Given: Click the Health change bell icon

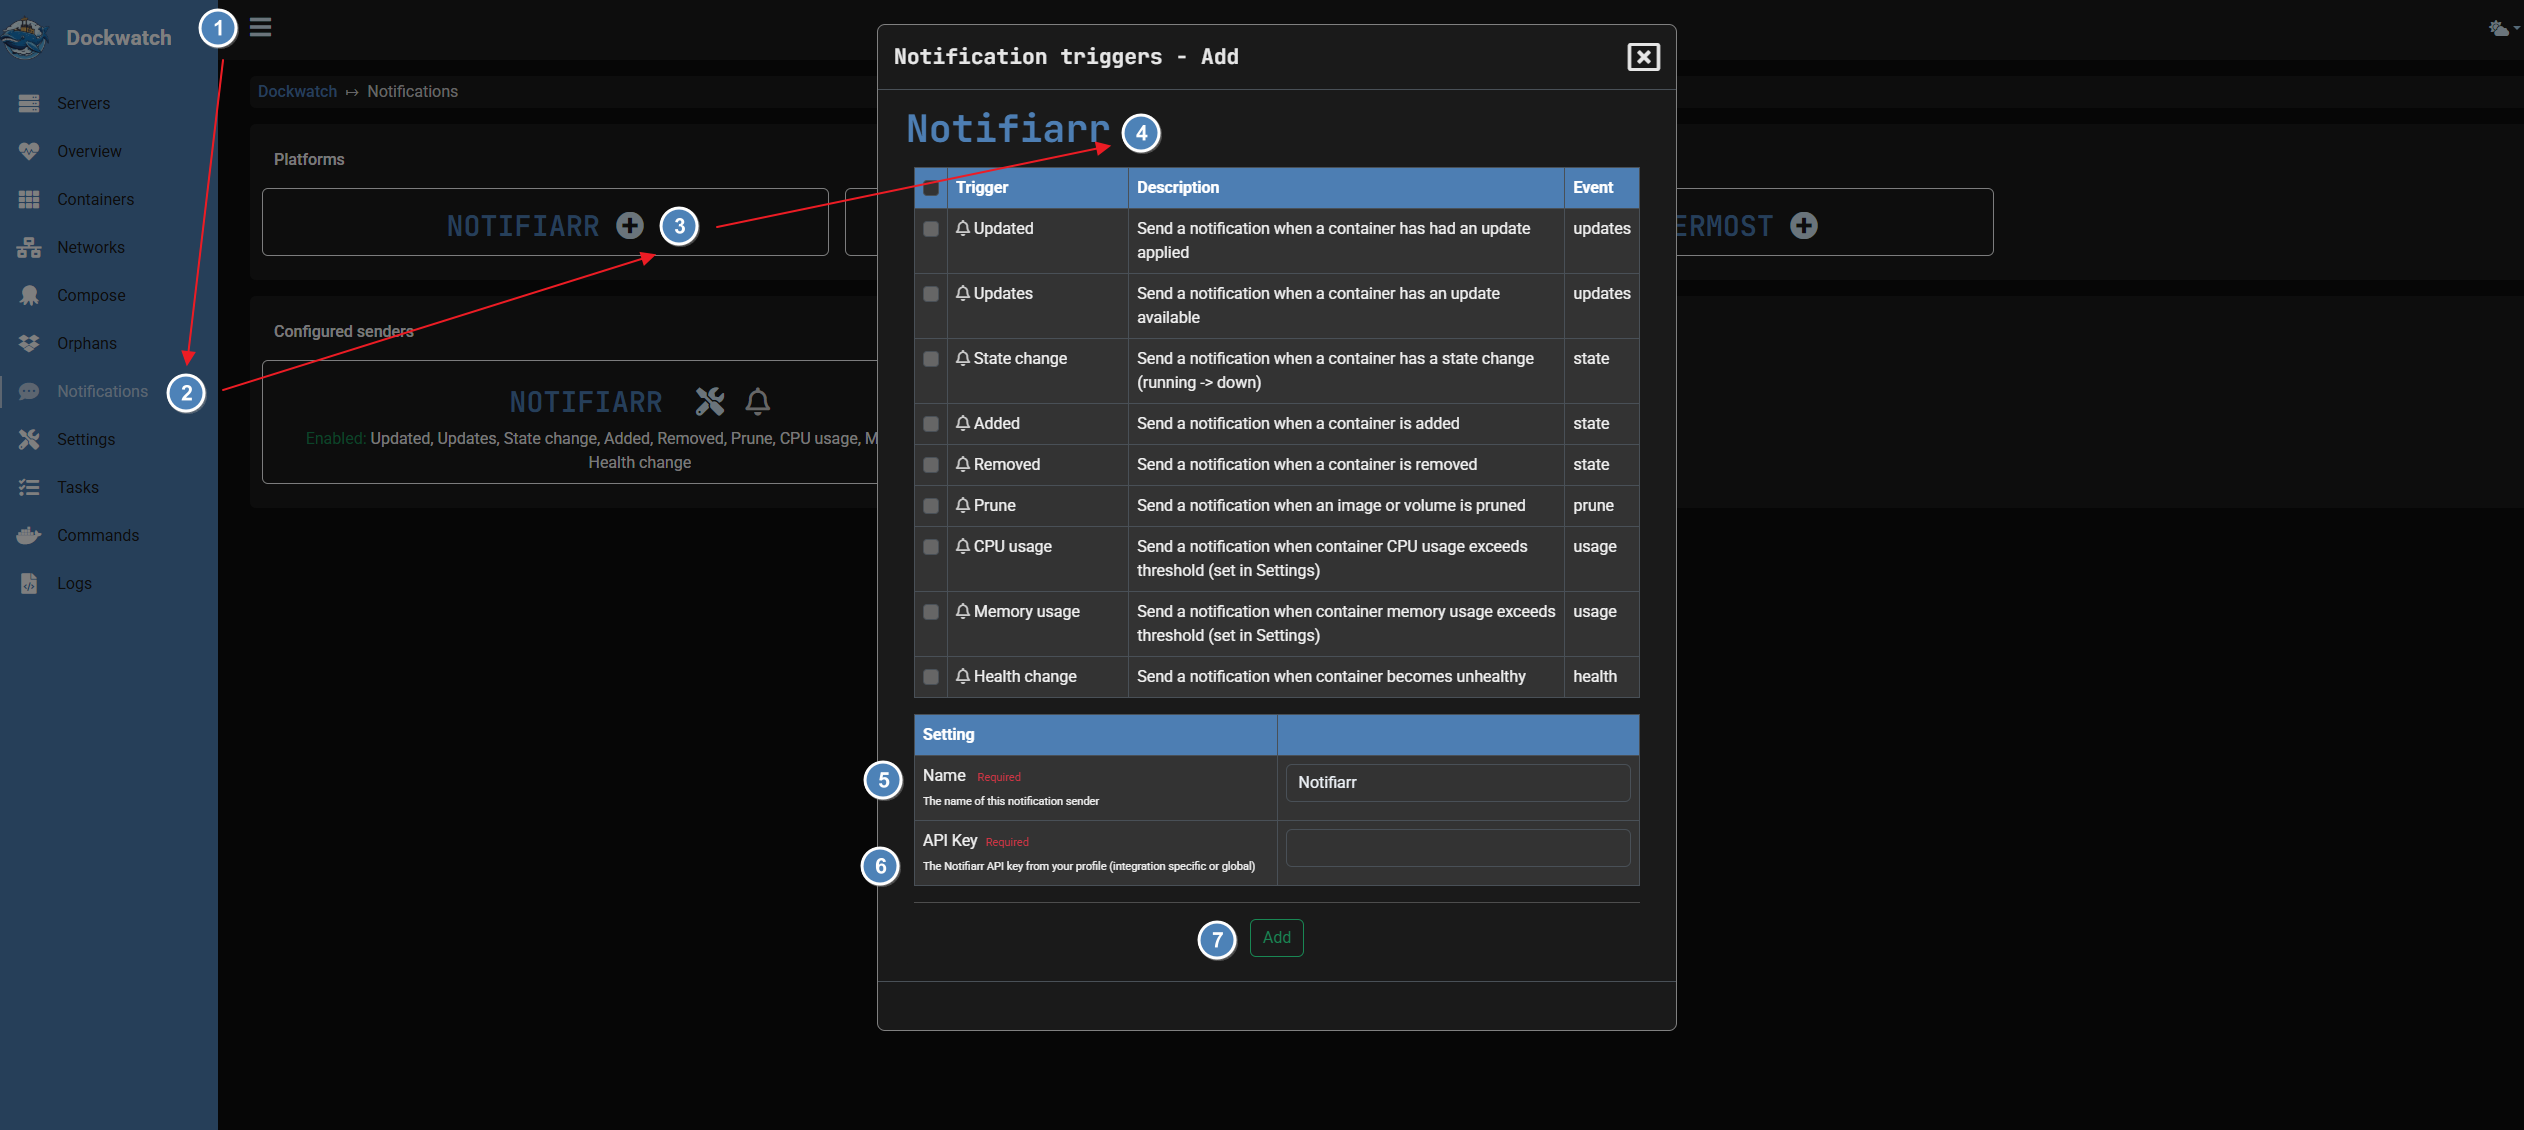Looking at the screenshot, I should tap(963, 676).
